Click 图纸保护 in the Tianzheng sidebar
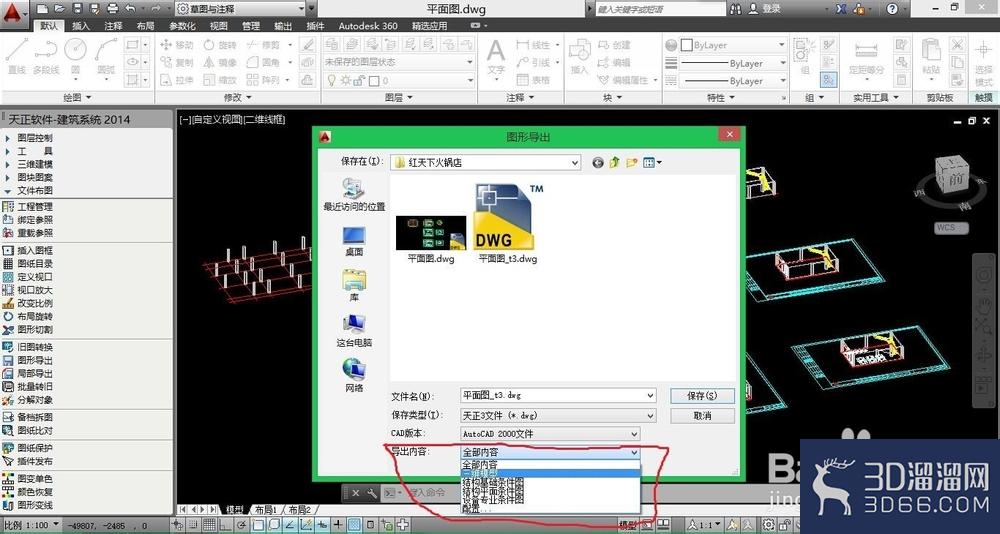The image size is (1000, 534). (28, 448)
